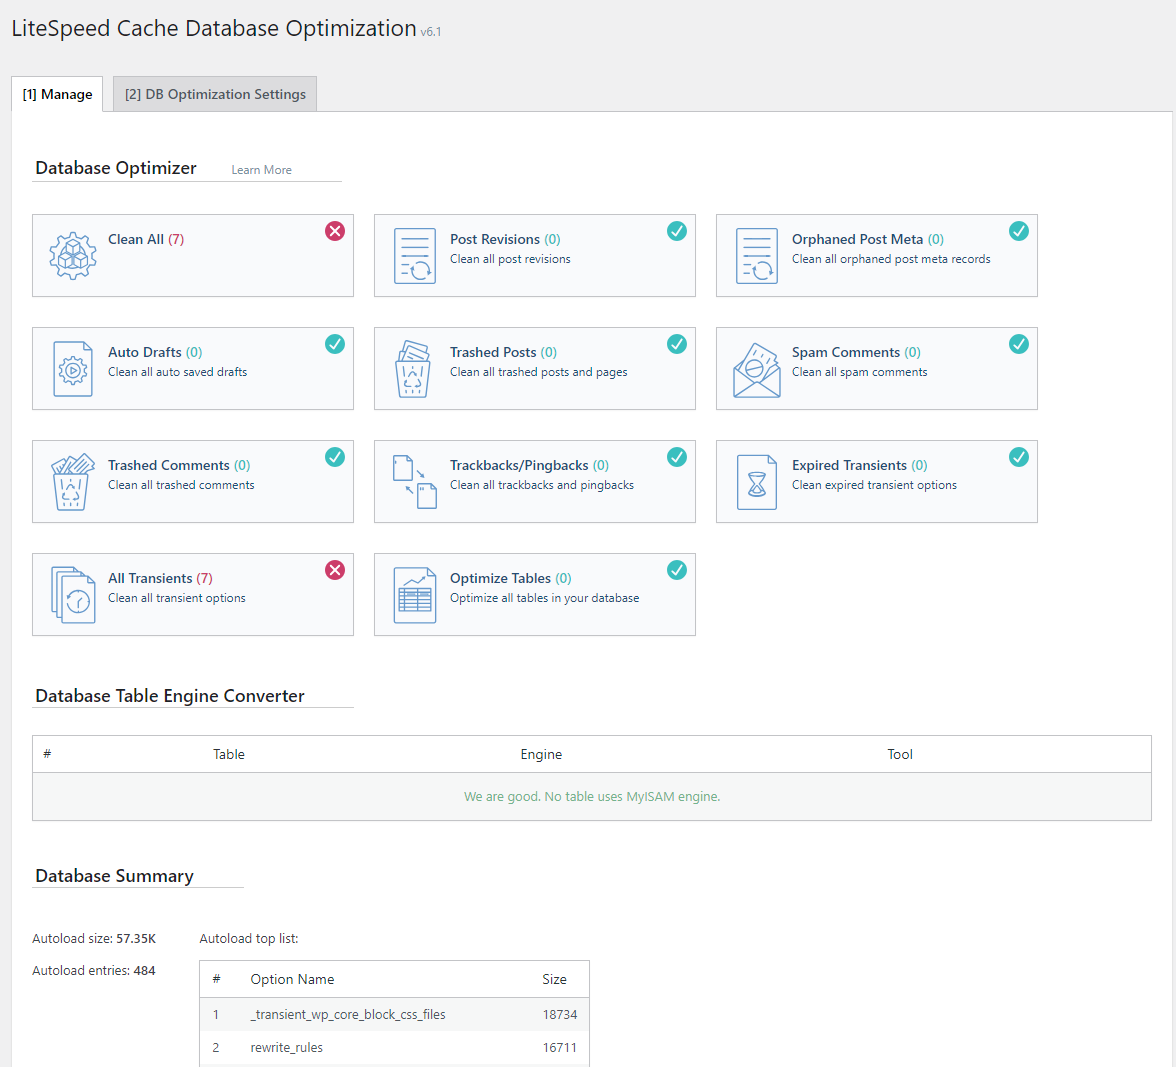
Task: Click the green check on Trashed Comments
Action: pos(335,457)
